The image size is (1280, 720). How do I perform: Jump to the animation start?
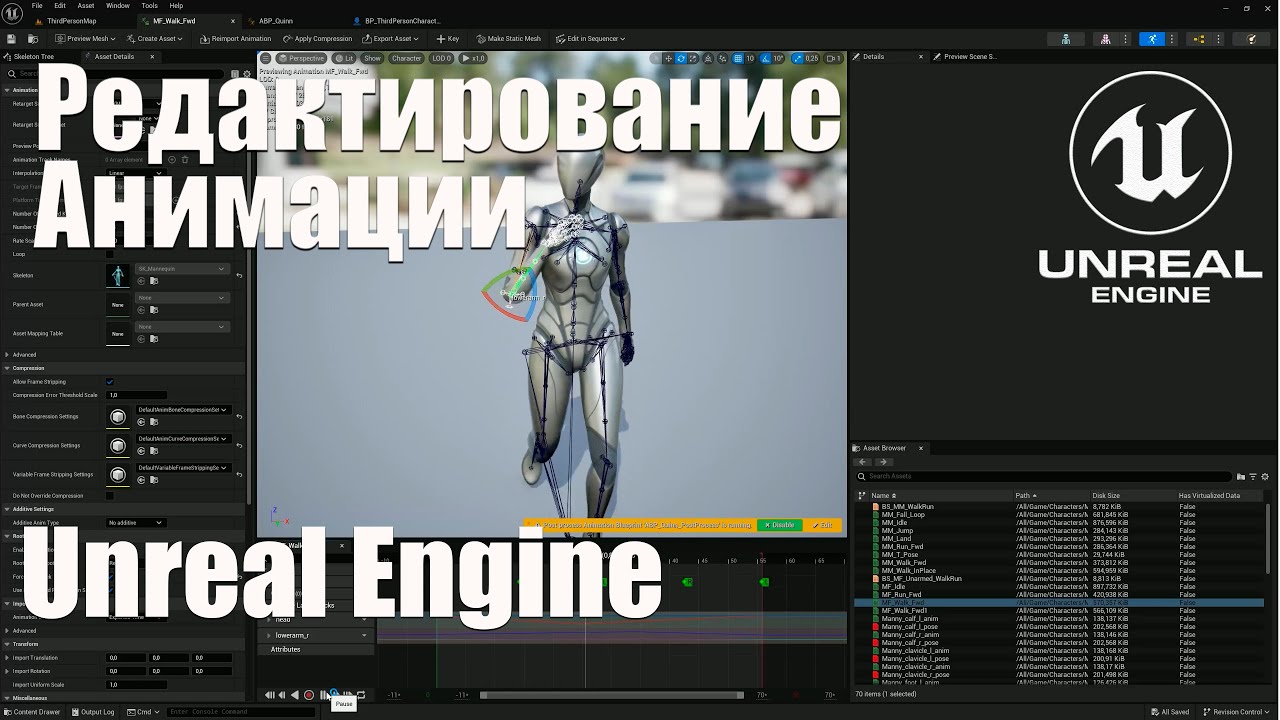tap(270, 695)
